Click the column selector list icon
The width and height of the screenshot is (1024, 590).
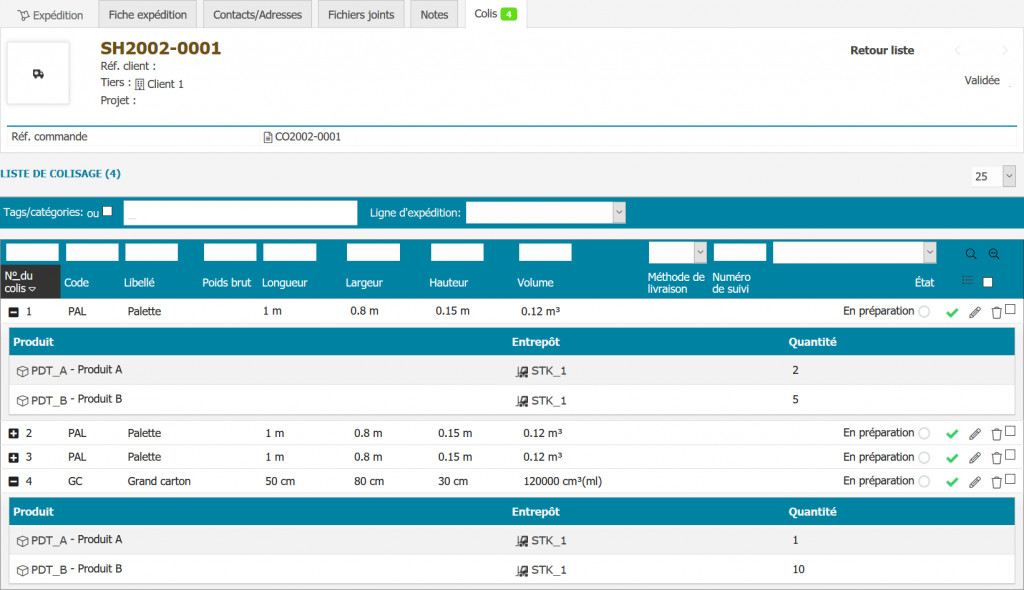(x=967, y=281)
